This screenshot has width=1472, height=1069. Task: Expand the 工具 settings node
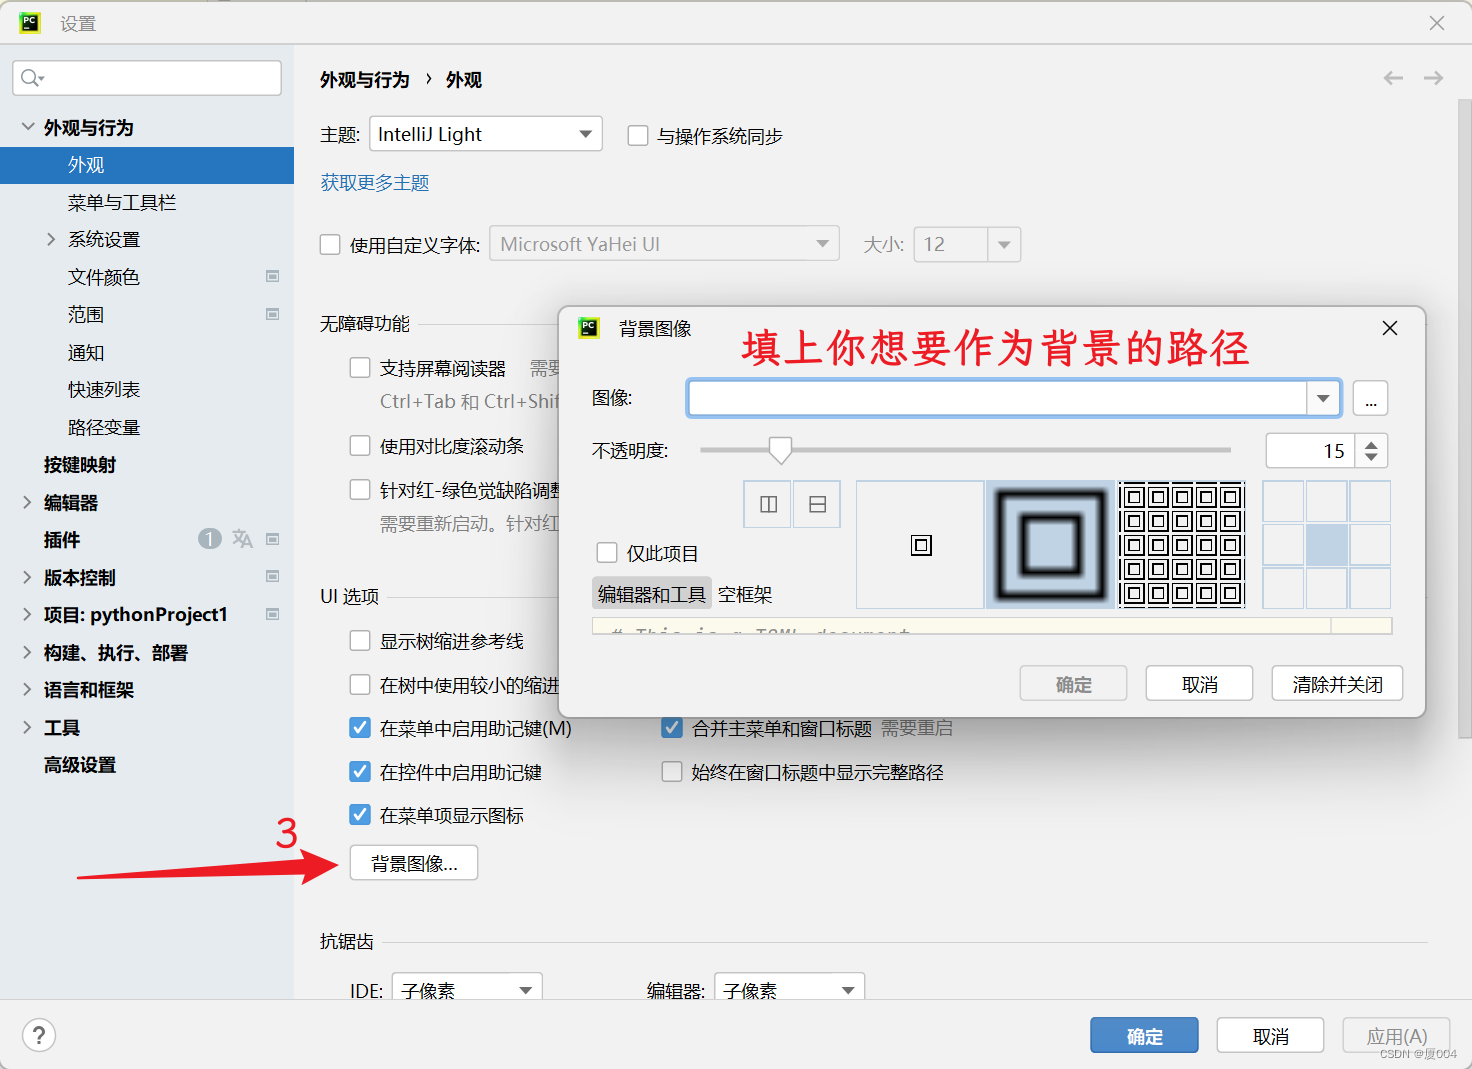pyautogui.click(x=27, y=727)
